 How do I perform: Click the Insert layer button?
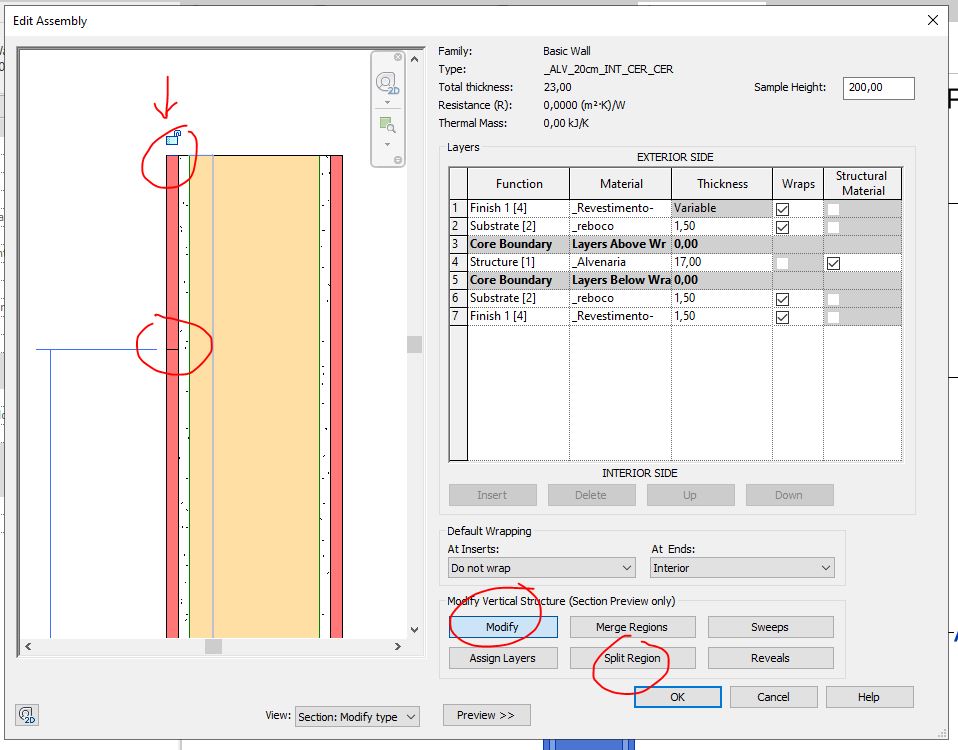pyautogui.click(x=492, y=495)
